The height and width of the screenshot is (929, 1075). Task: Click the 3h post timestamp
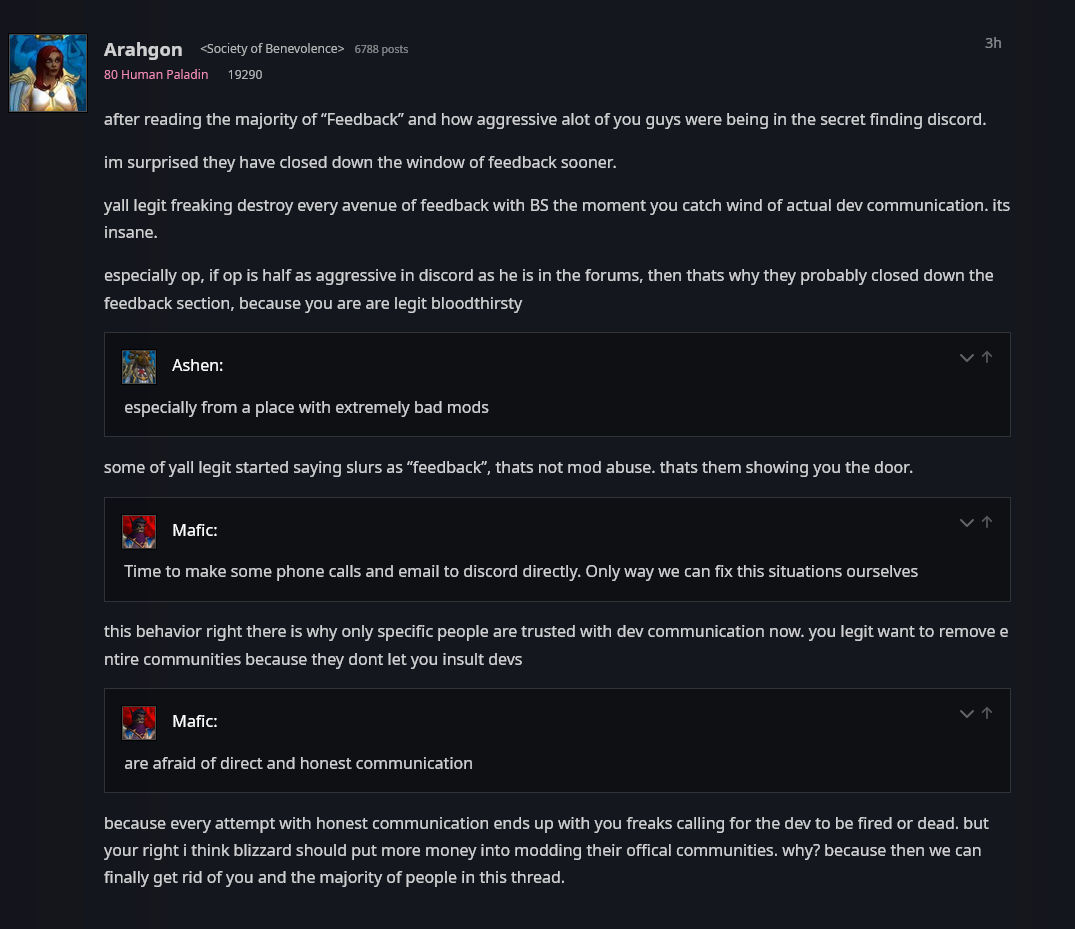click(x=992, y=43)
